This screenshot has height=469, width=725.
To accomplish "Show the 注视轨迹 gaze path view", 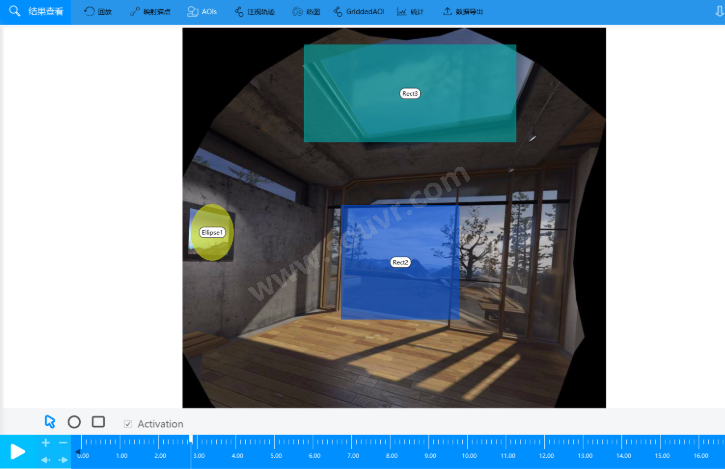I will click(255, 12).
